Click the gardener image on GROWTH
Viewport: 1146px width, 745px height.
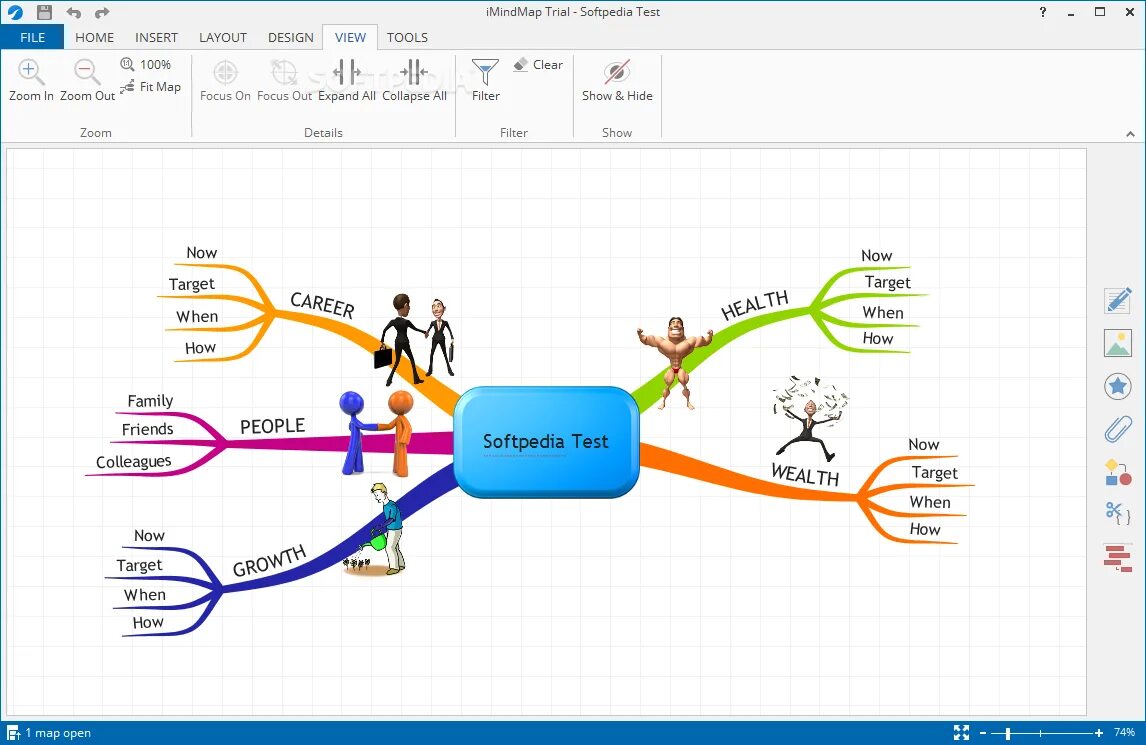click(376, 528)
